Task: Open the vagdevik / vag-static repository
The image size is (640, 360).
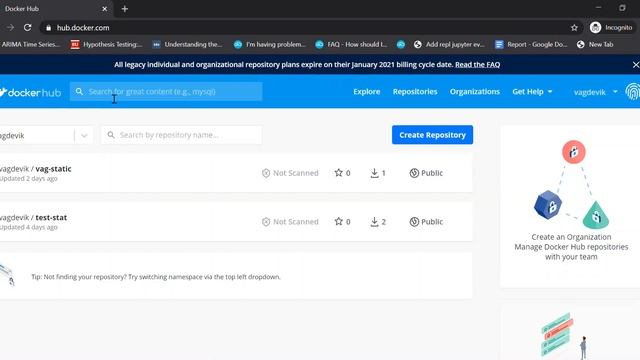Action: pyautogui.click(x=36, y=169)
